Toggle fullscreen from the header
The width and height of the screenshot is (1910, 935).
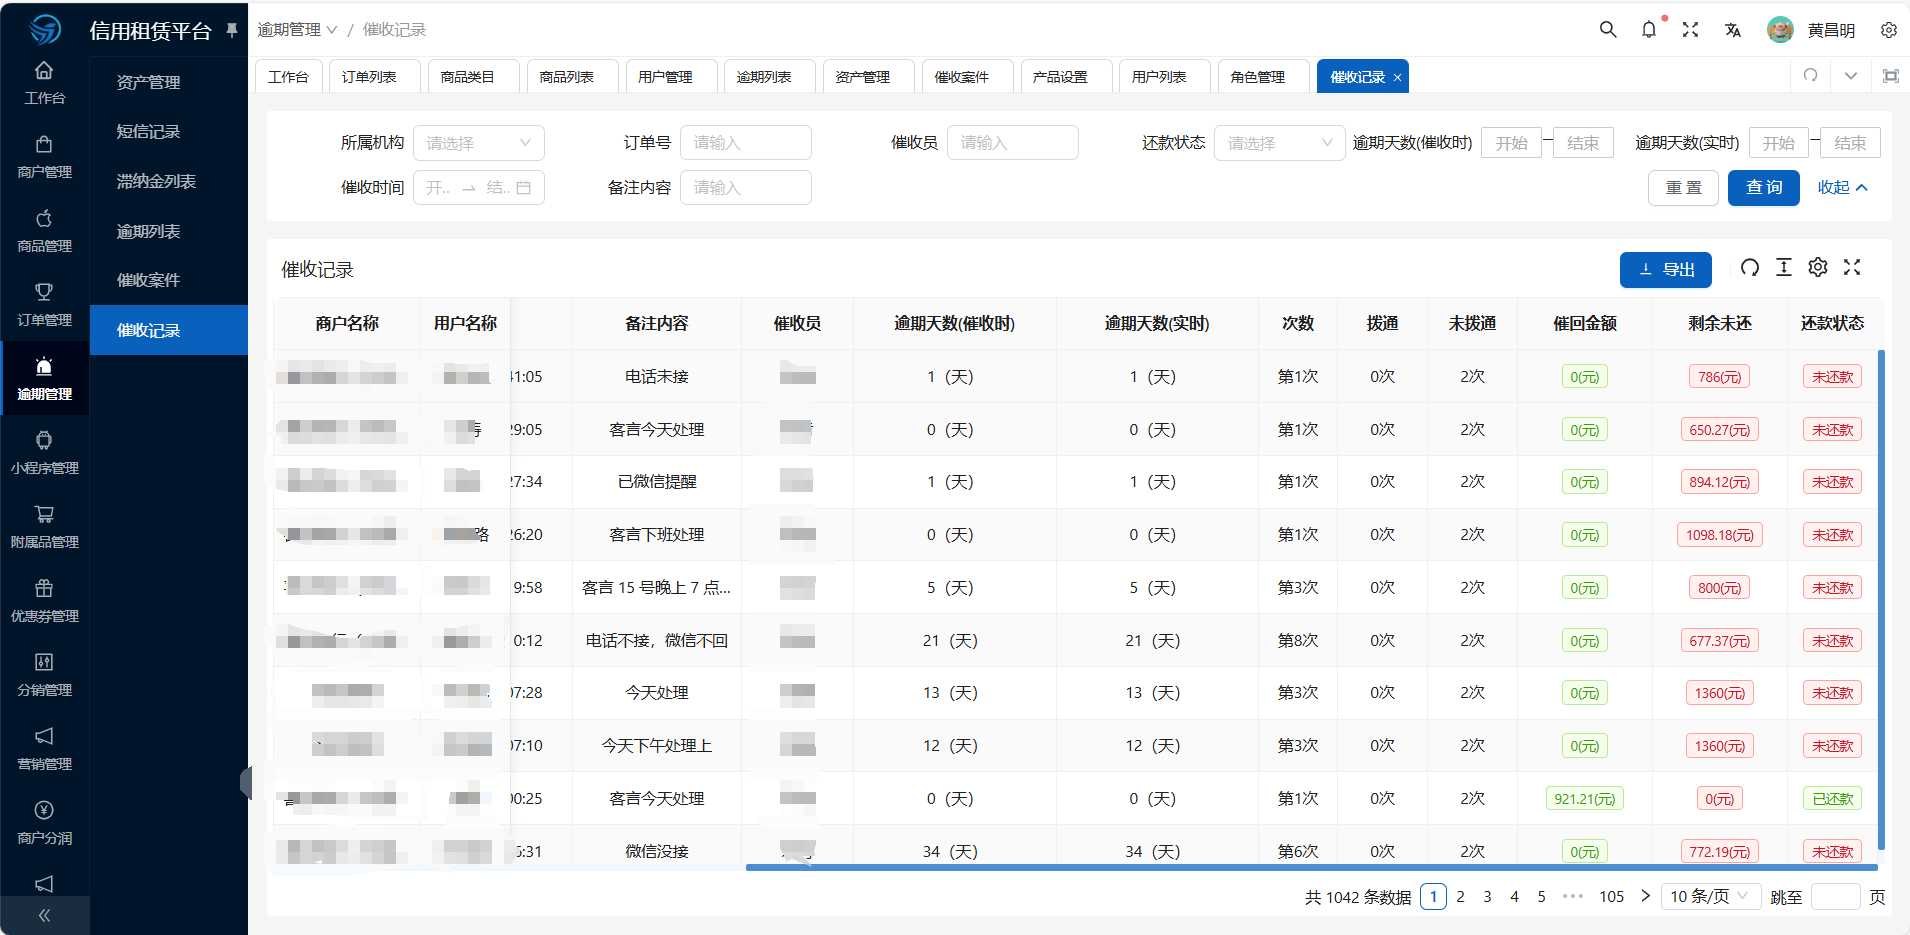coord(1690,30)
